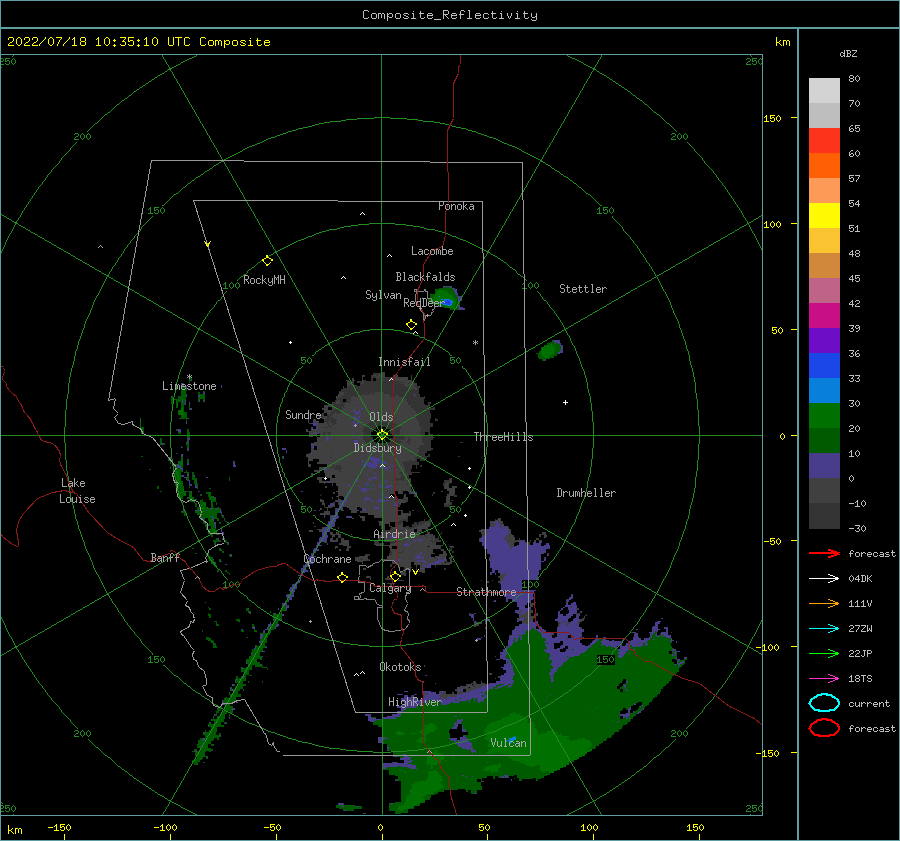Click the Strathmore label
Screen dimensions: 900x841
click(x=486, y=592)
